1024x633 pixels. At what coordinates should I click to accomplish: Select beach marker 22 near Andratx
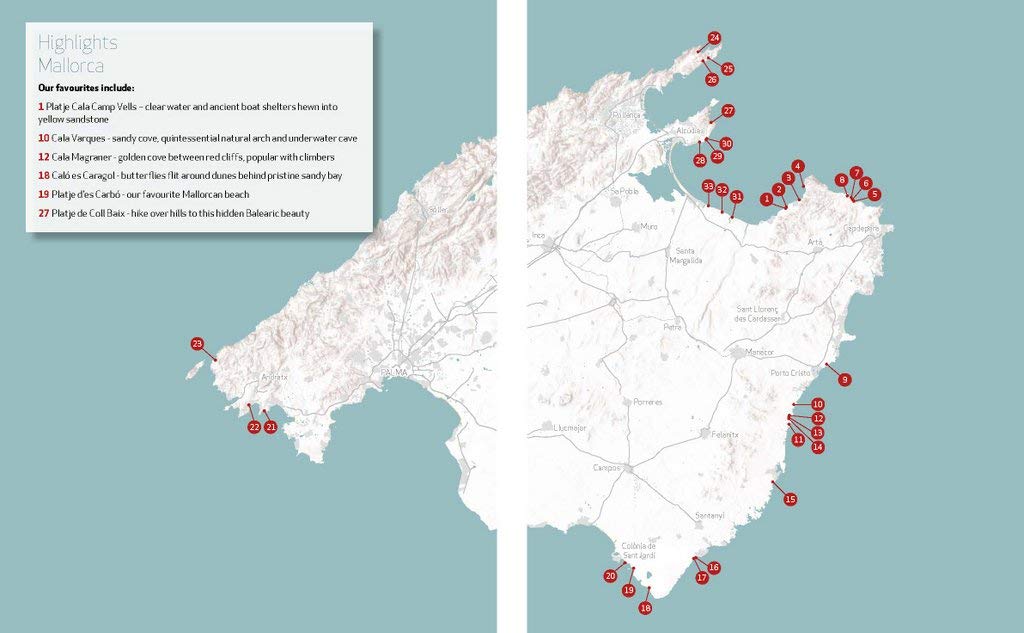click(254, 427)
